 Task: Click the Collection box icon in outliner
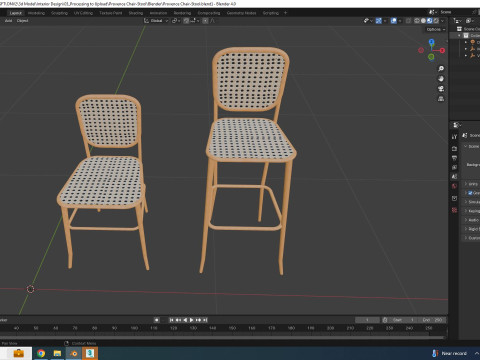(x=466, y=35)
